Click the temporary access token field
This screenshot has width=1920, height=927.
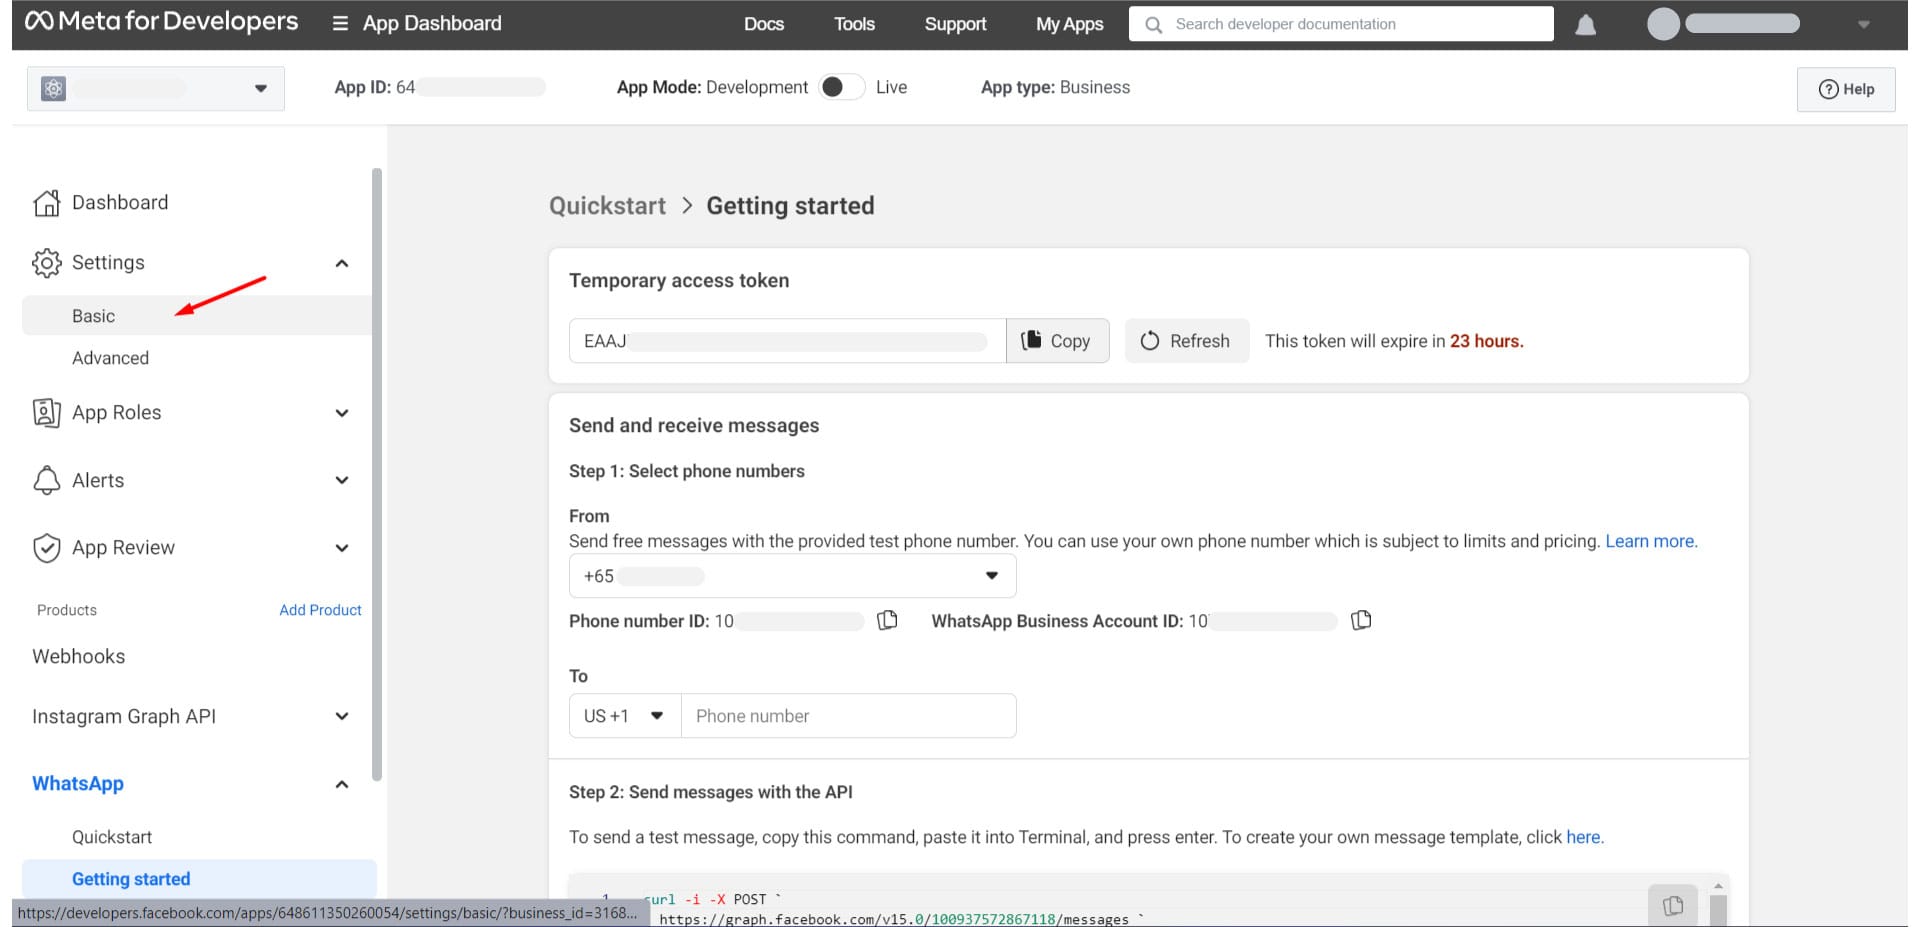(x=787, y=341)
